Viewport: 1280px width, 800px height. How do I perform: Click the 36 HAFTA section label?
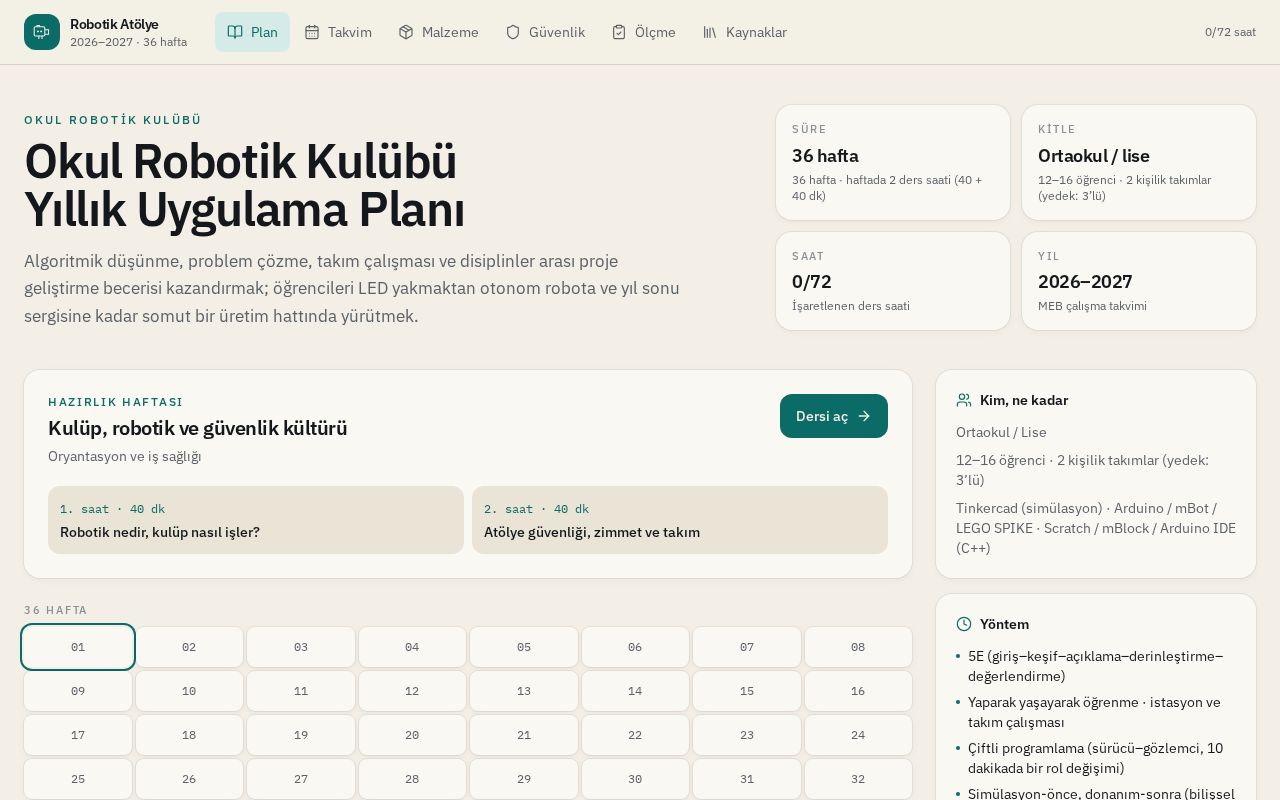tap(56, 610)
